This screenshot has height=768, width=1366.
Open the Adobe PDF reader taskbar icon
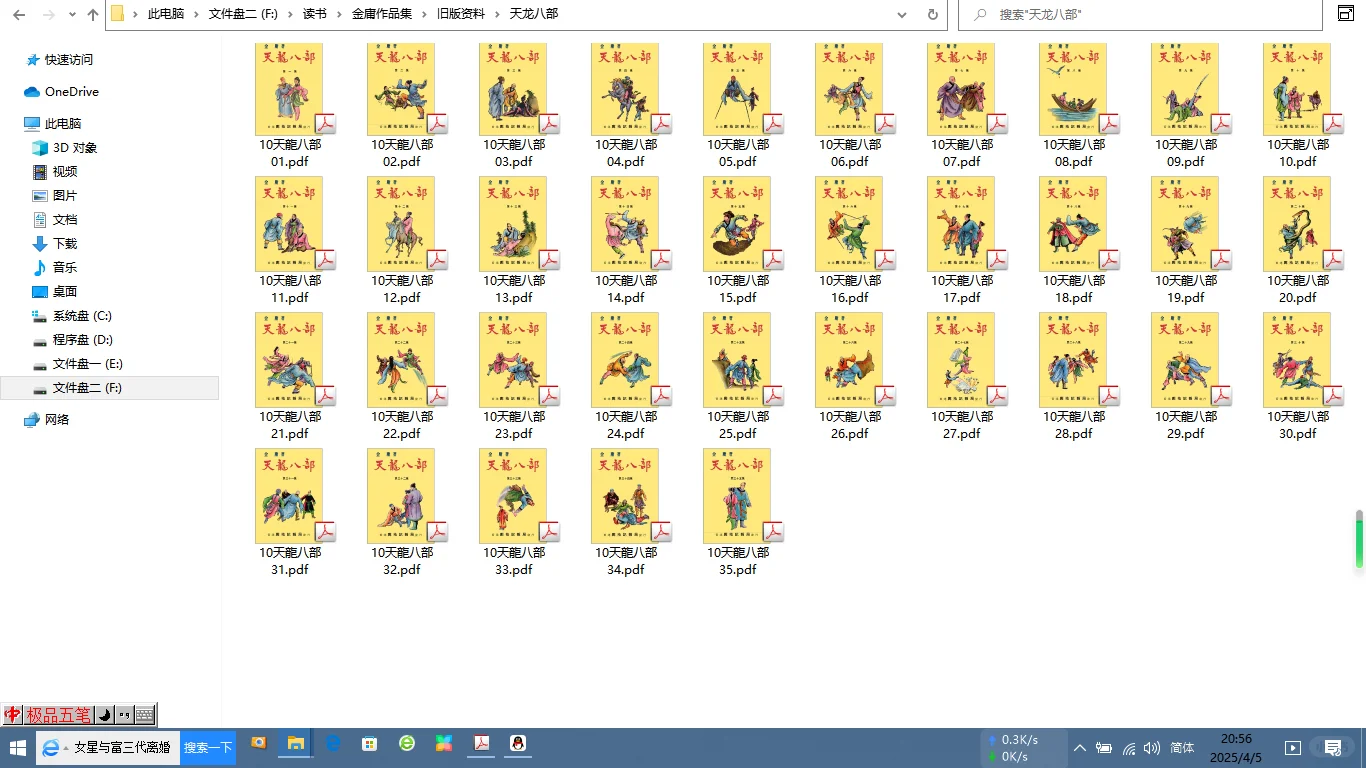tap(481, 743)
